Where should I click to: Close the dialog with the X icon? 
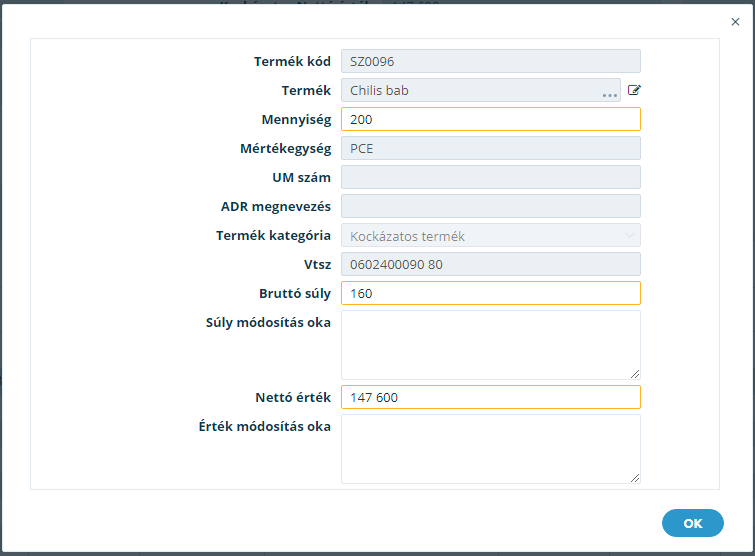(735, 22)
